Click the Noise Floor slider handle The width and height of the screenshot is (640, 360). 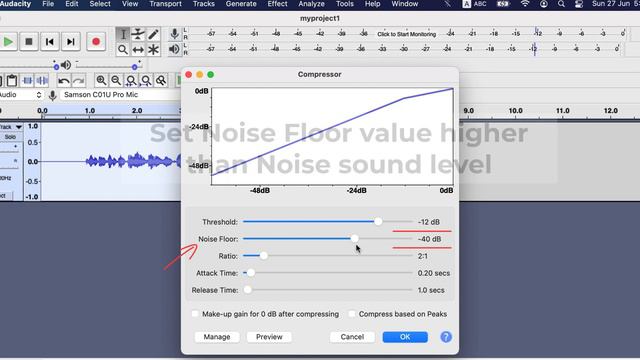coord(355,239)
